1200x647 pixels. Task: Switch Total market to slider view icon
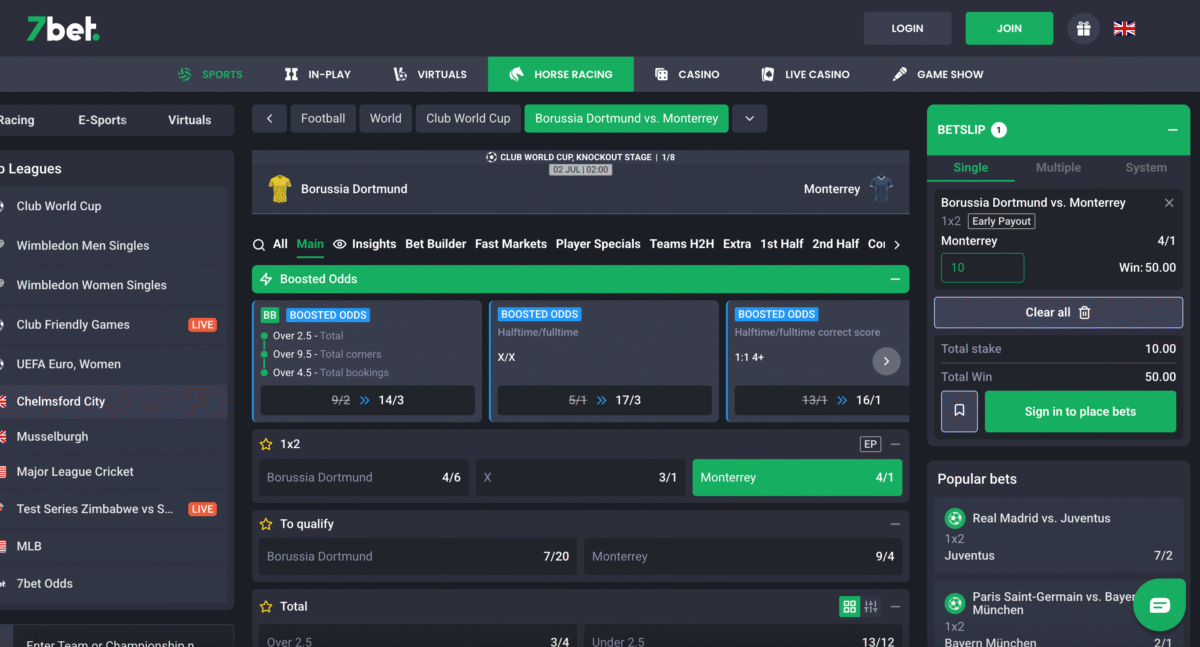point(871,606)
